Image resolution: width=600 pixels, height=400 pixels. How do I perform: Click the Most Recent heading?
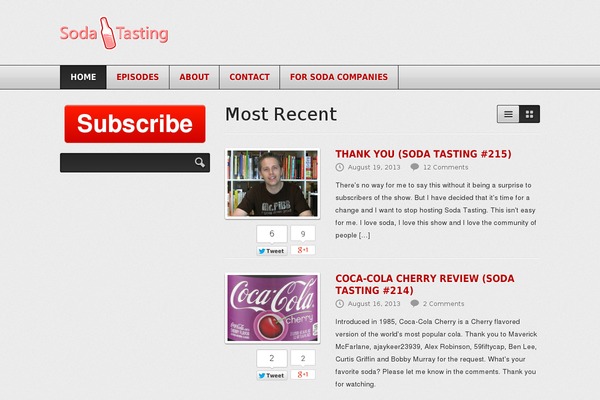(281, 114)
